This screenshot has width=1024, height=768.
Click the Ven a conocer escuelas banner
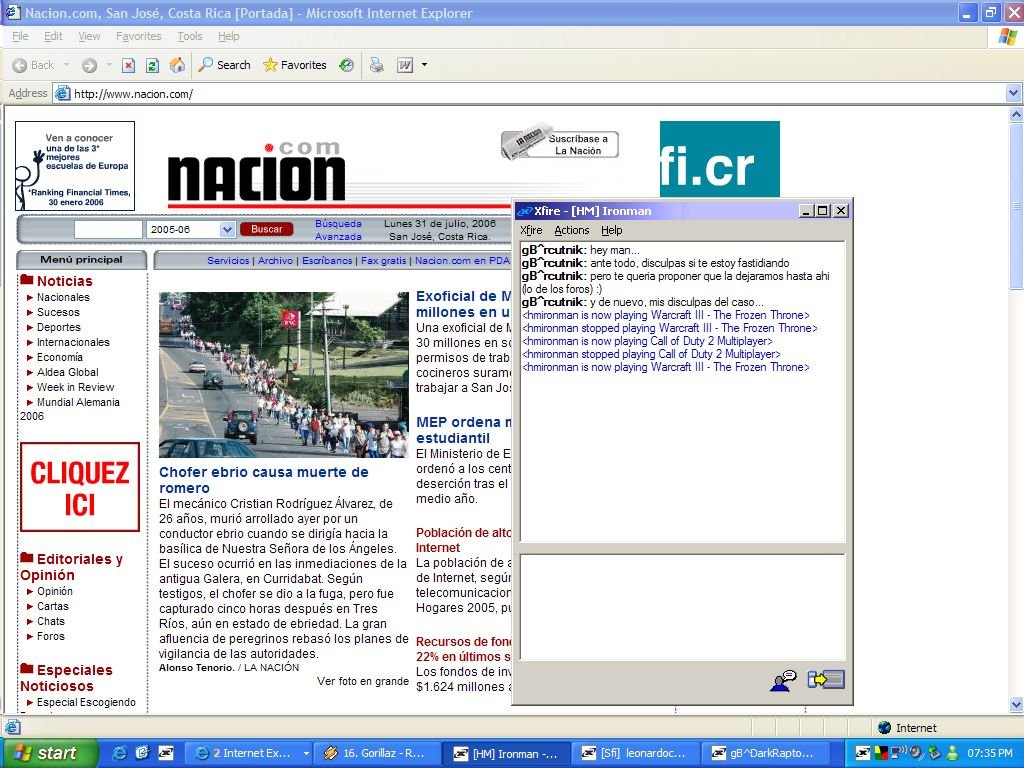[x=75, y=166]
